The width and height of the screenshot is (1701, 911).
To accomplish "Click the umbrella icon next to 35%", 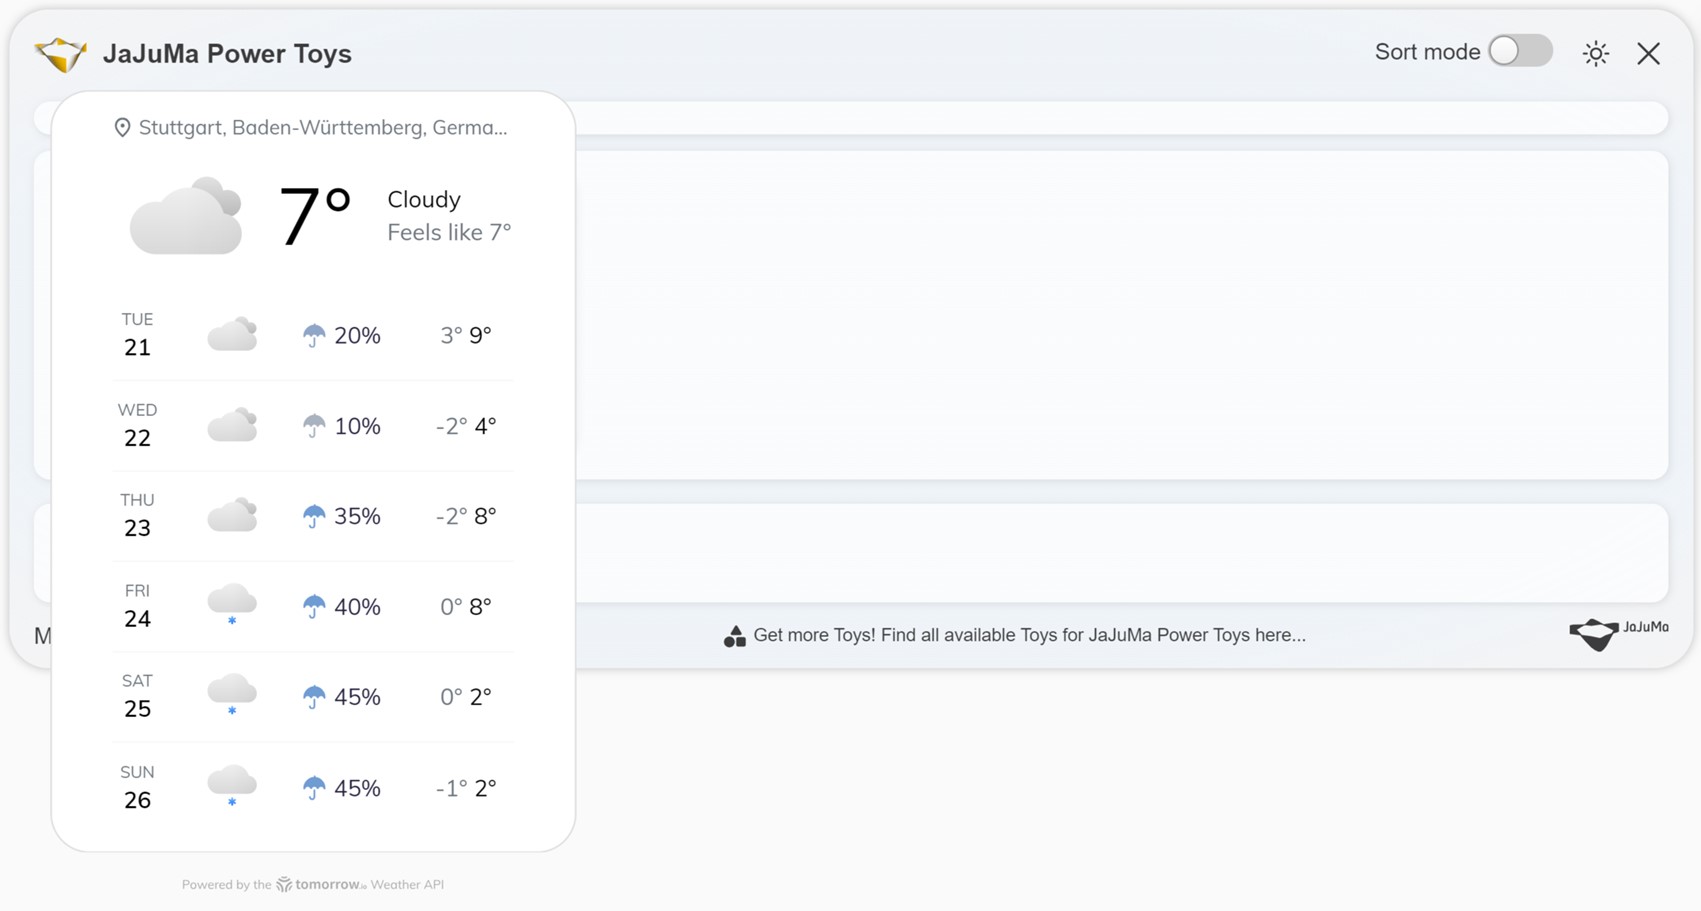I will (314, 516).
